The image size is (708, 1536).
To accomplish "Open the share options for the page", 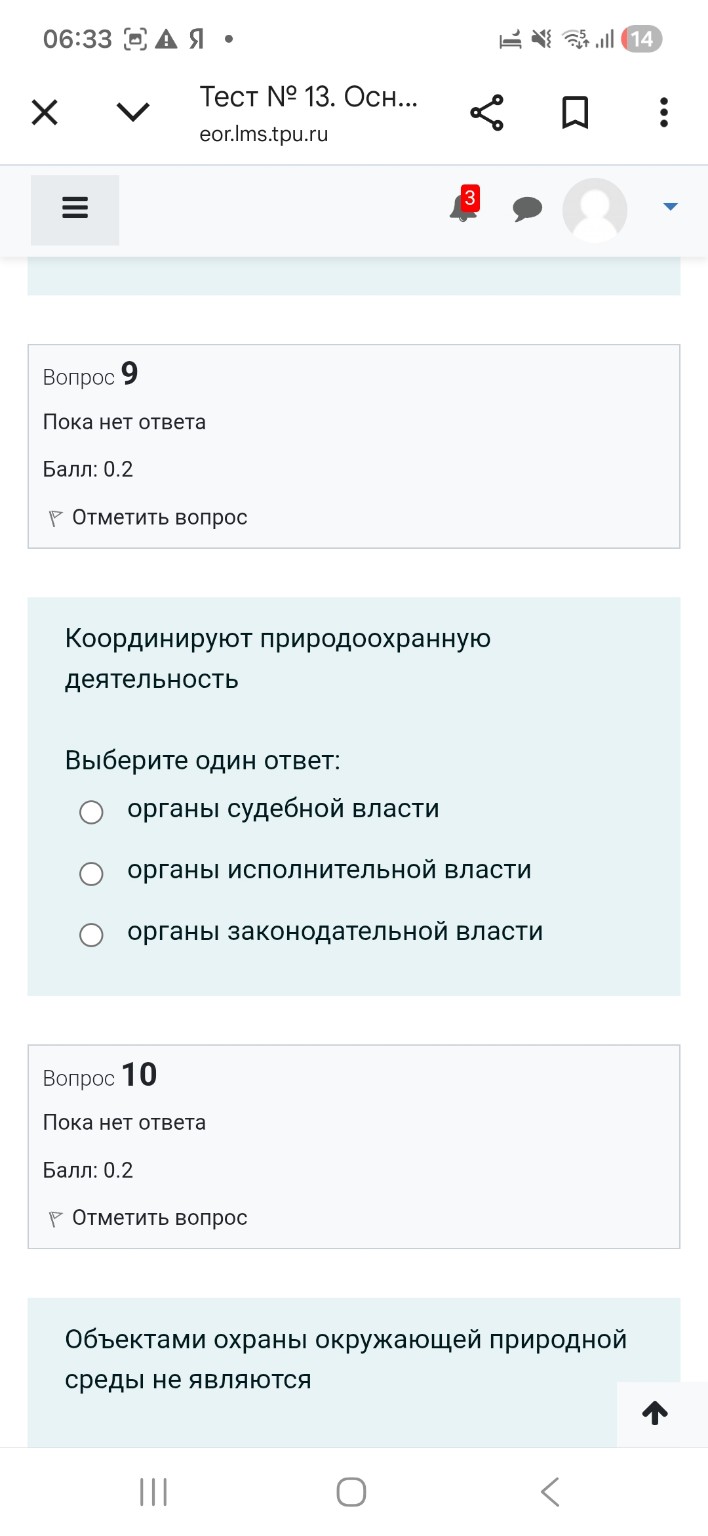I will pos(486,112).
